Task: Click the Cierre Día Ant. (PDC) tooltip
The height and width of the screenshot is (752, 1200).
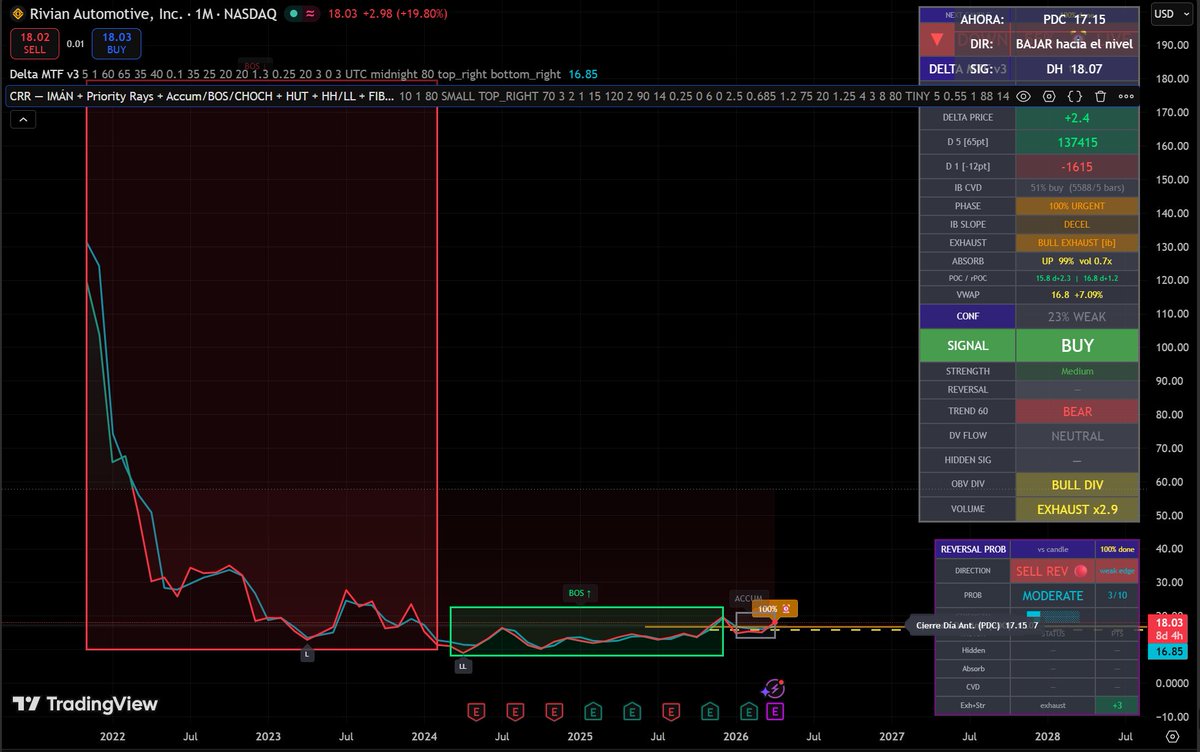Action: 975,625
